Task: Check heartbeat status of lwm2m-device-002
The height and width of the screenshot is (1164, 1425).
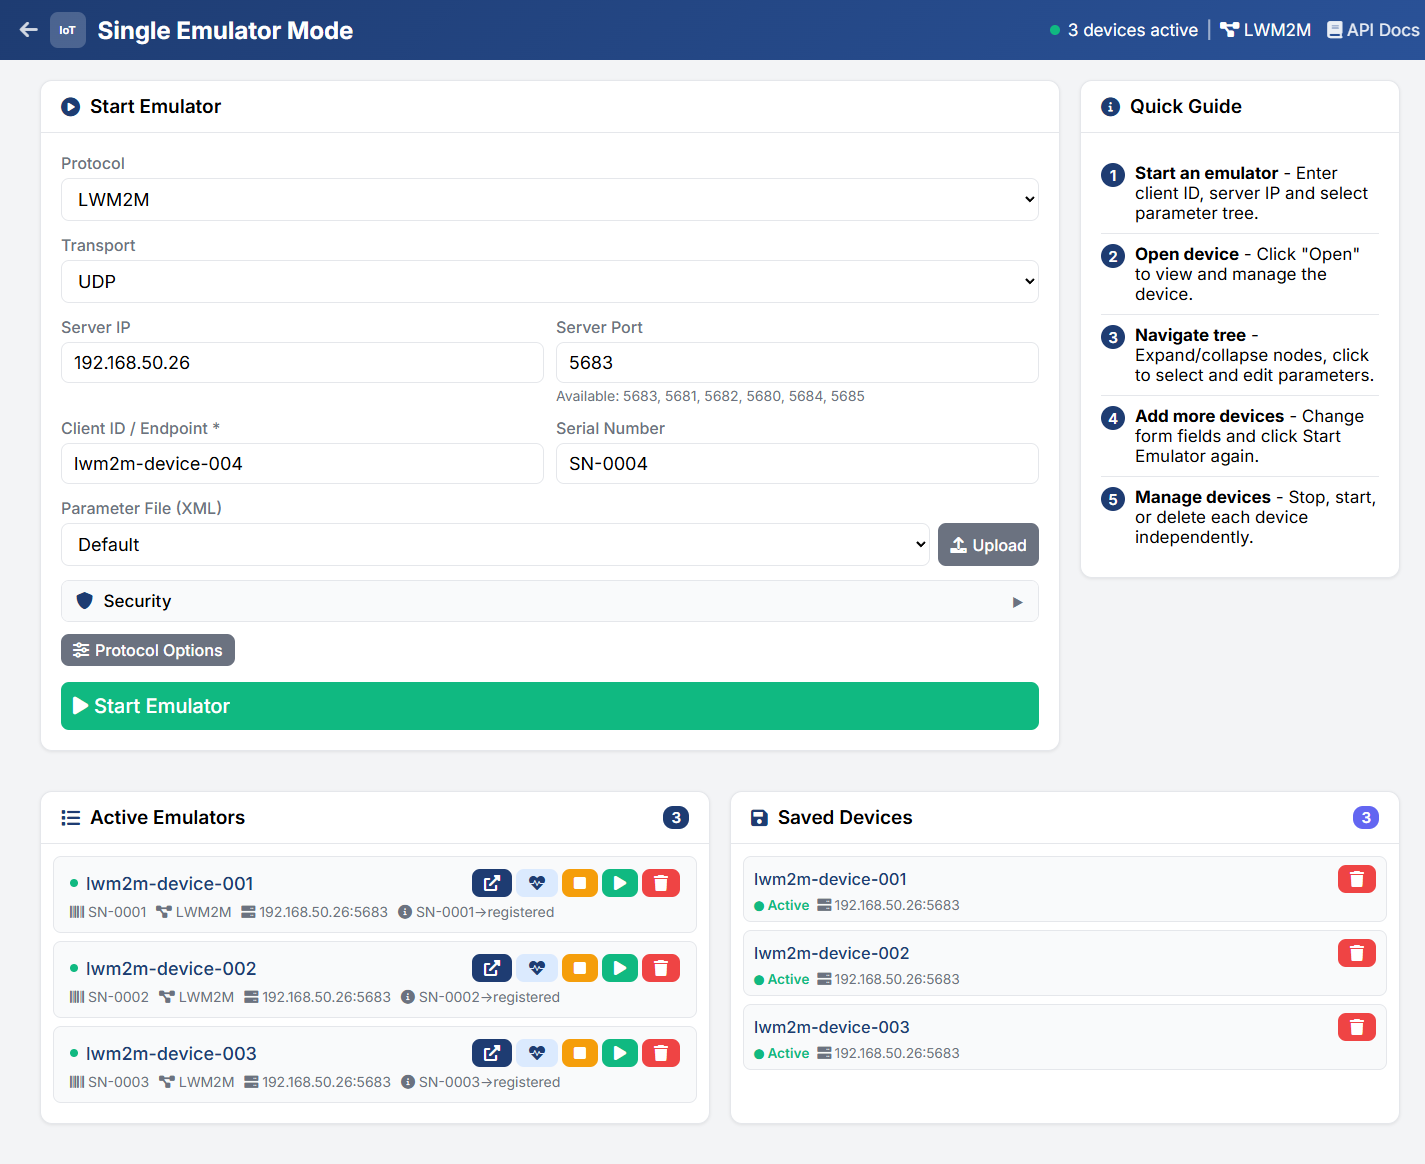Action: click(x=537, y=968)
